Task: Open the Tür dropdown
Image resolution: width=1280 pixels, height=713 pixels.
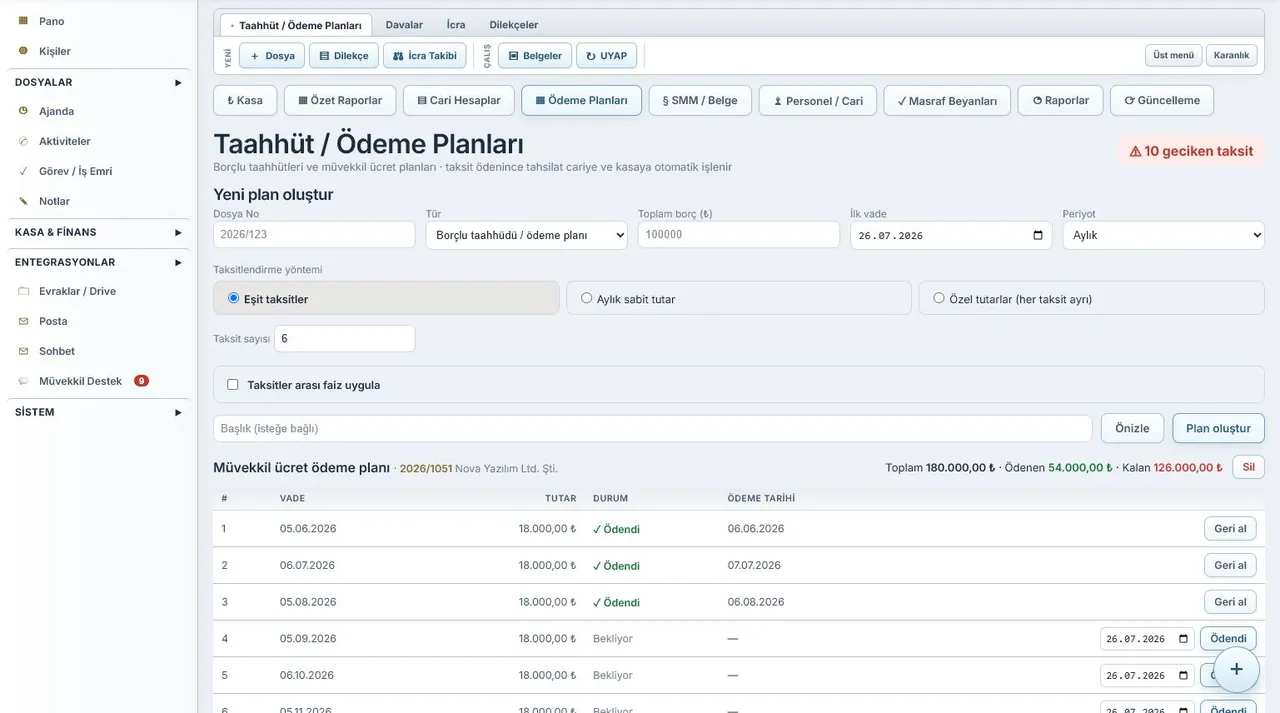Action: (x=527, y=235)
